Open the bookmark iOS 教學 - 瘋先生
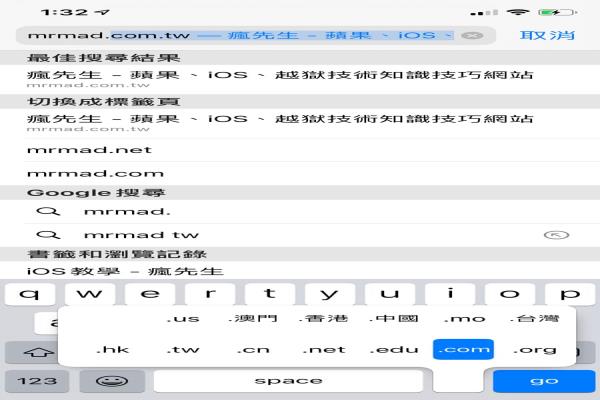The width and height of the screenshot is (600, 400). tap(300, 271)
